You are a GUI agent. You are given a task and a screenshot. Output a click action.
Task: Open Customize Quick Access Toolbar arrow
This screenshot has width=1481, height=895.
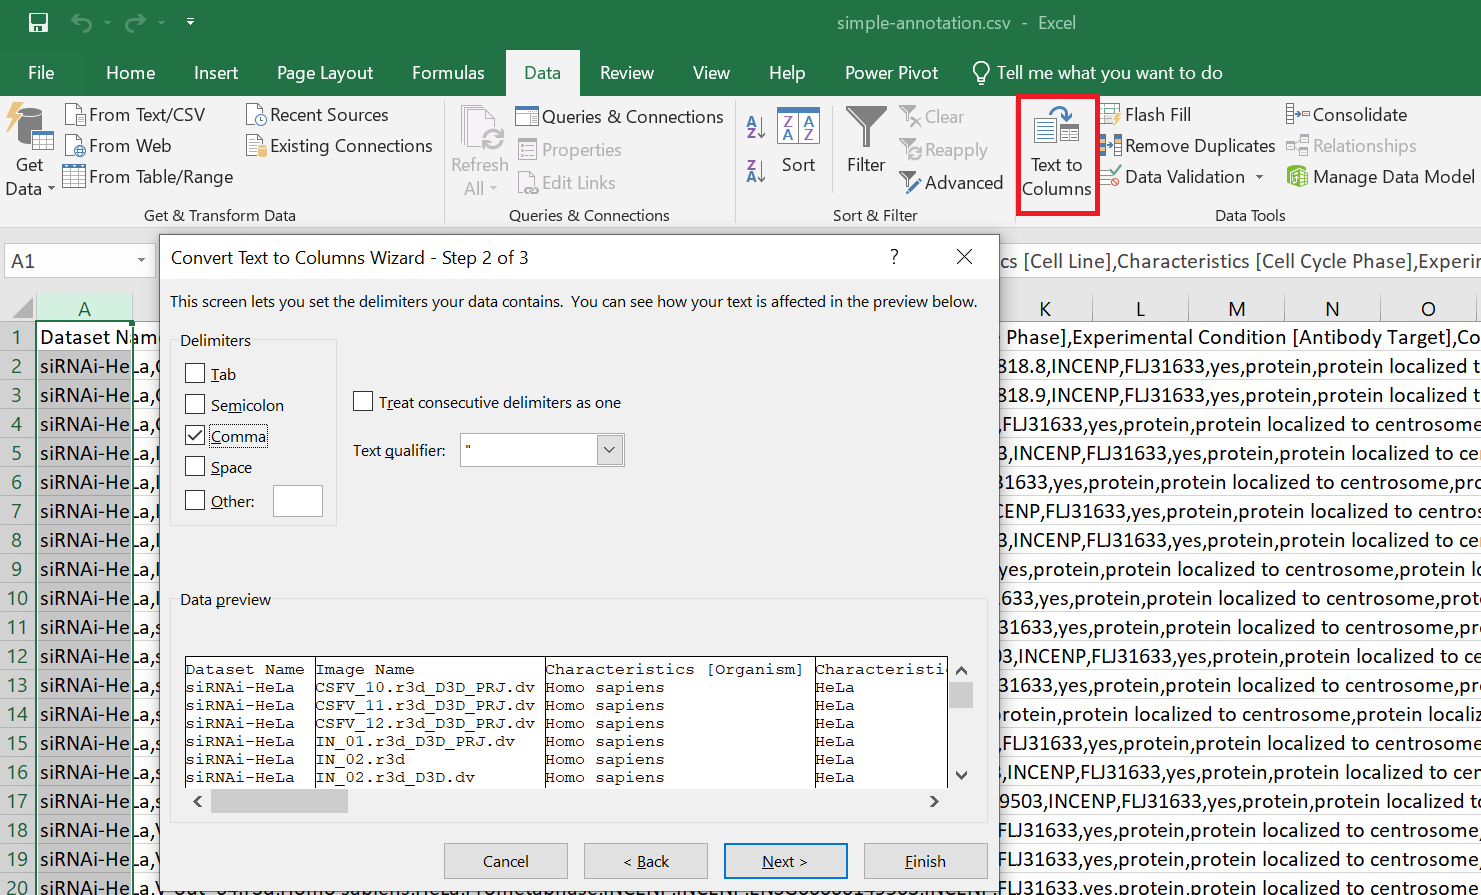pyautogui.click(x=190, y=22)
